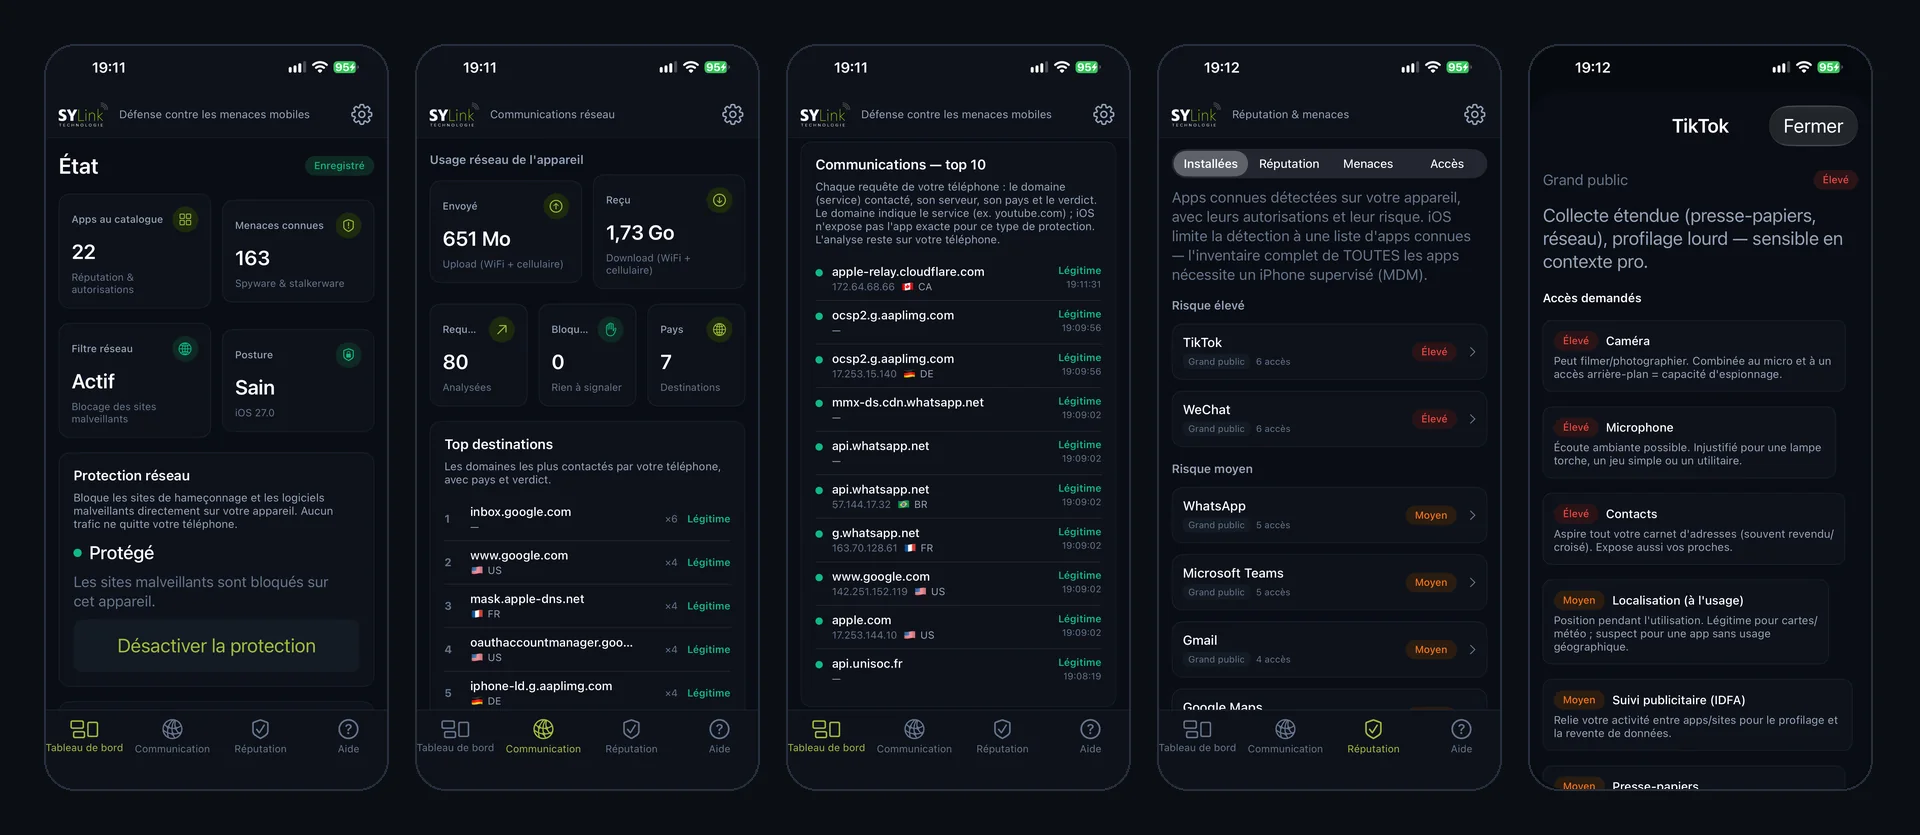Click the Filtre réseau globe icon

point(185,349)
